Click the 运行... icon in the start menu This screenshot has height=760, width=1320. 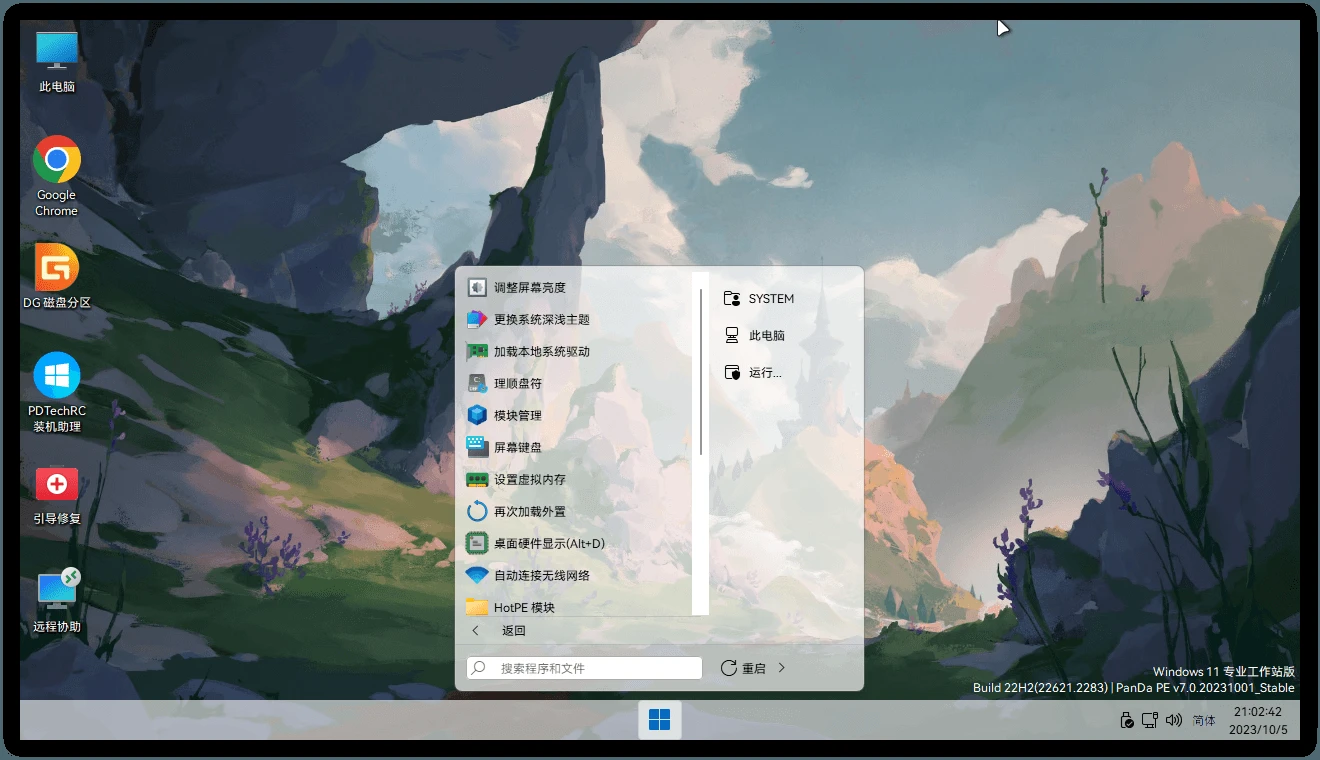pos(732,372)
